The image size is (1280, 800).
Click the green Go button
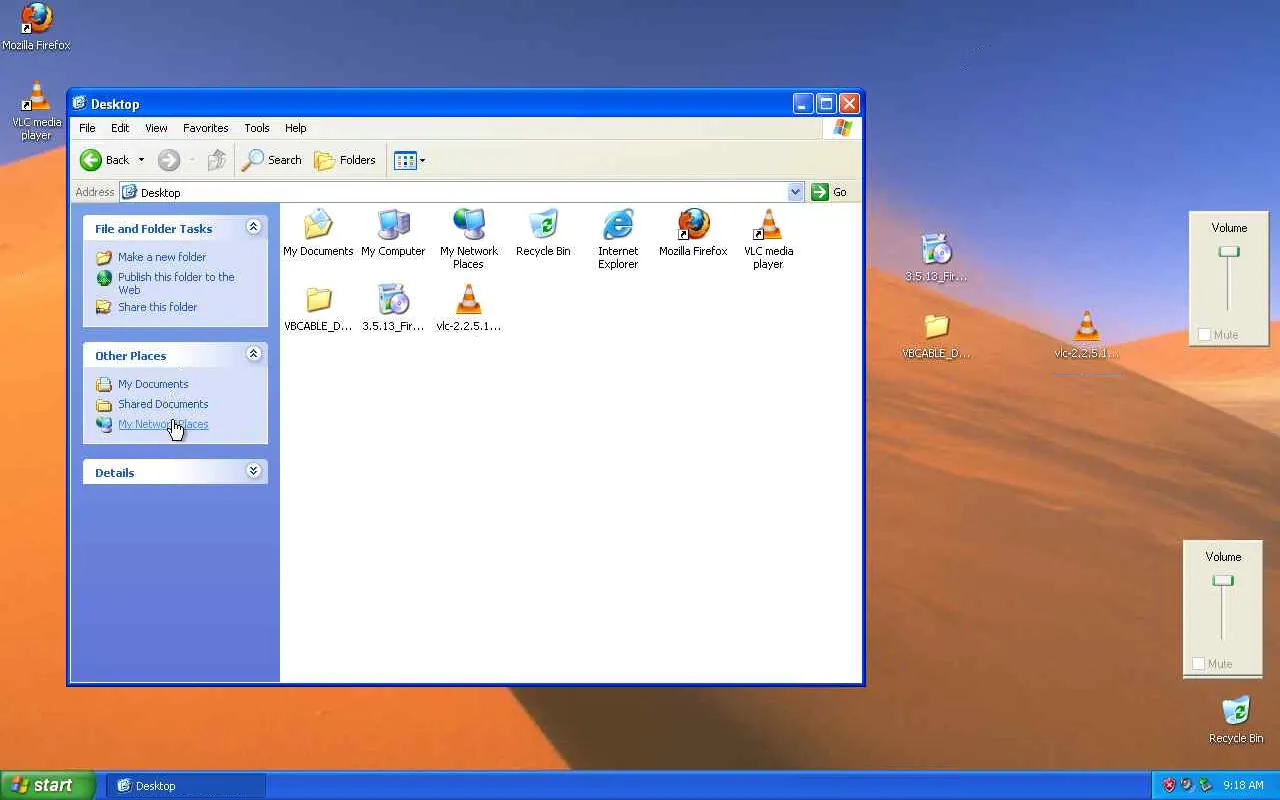coord(830,192)
